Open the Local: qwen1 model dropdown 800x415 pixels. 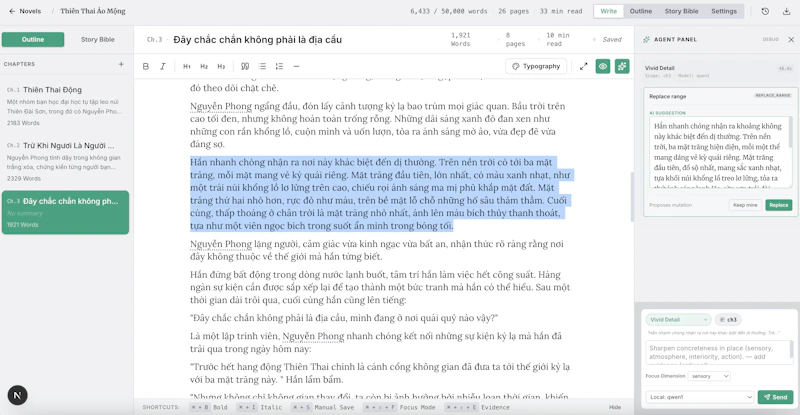(x=699, y=397)
